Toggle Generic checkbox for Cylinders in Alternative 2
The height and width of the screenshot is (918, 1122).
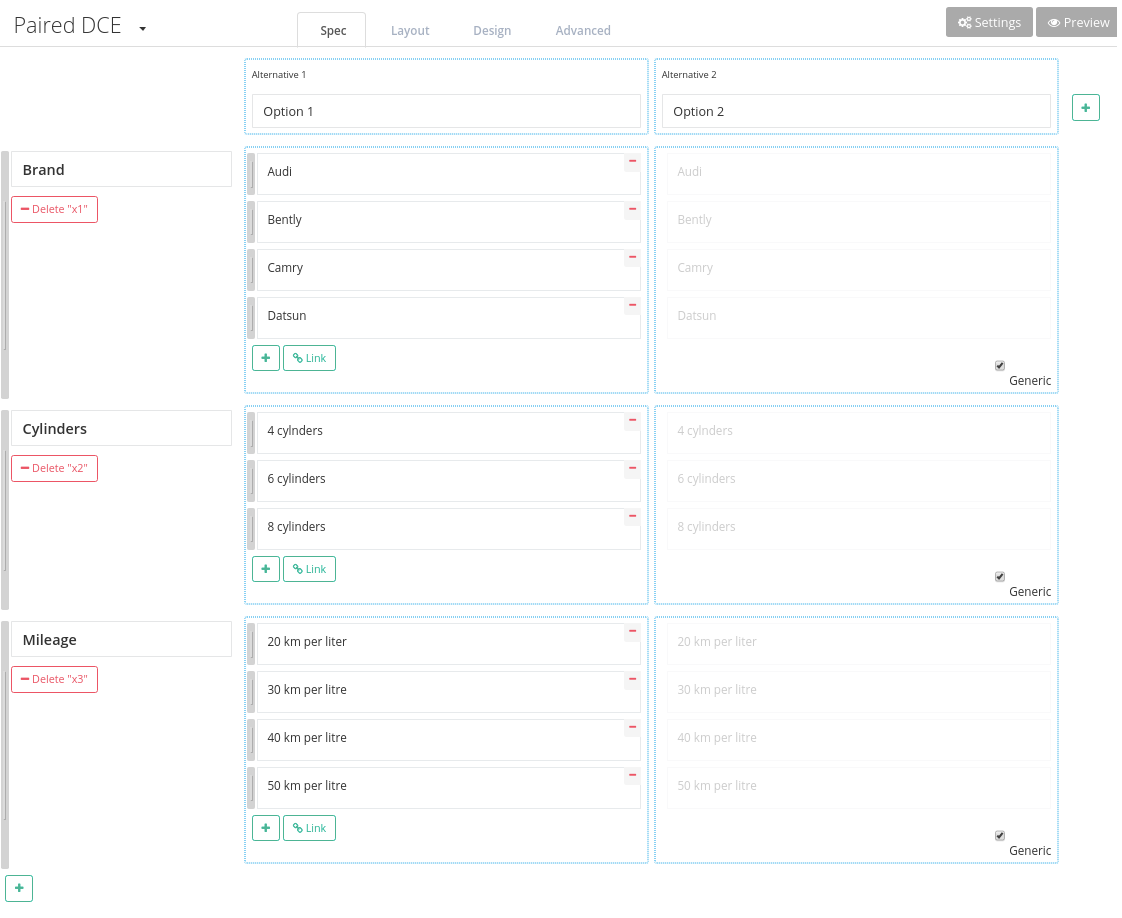click(x=999, y=576)
